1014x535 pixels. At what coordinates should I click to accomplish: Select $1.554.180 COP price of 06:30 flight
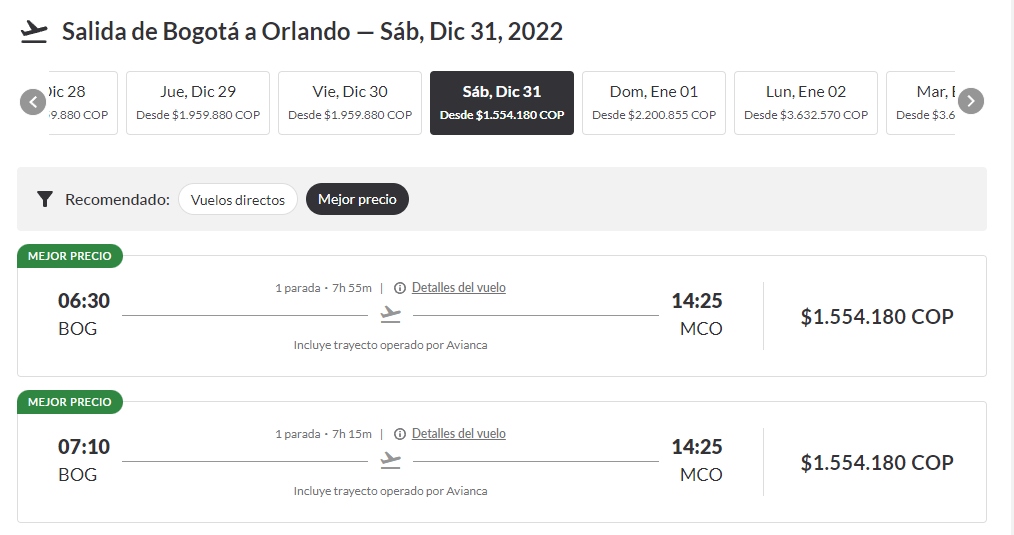tap(877, 316)
